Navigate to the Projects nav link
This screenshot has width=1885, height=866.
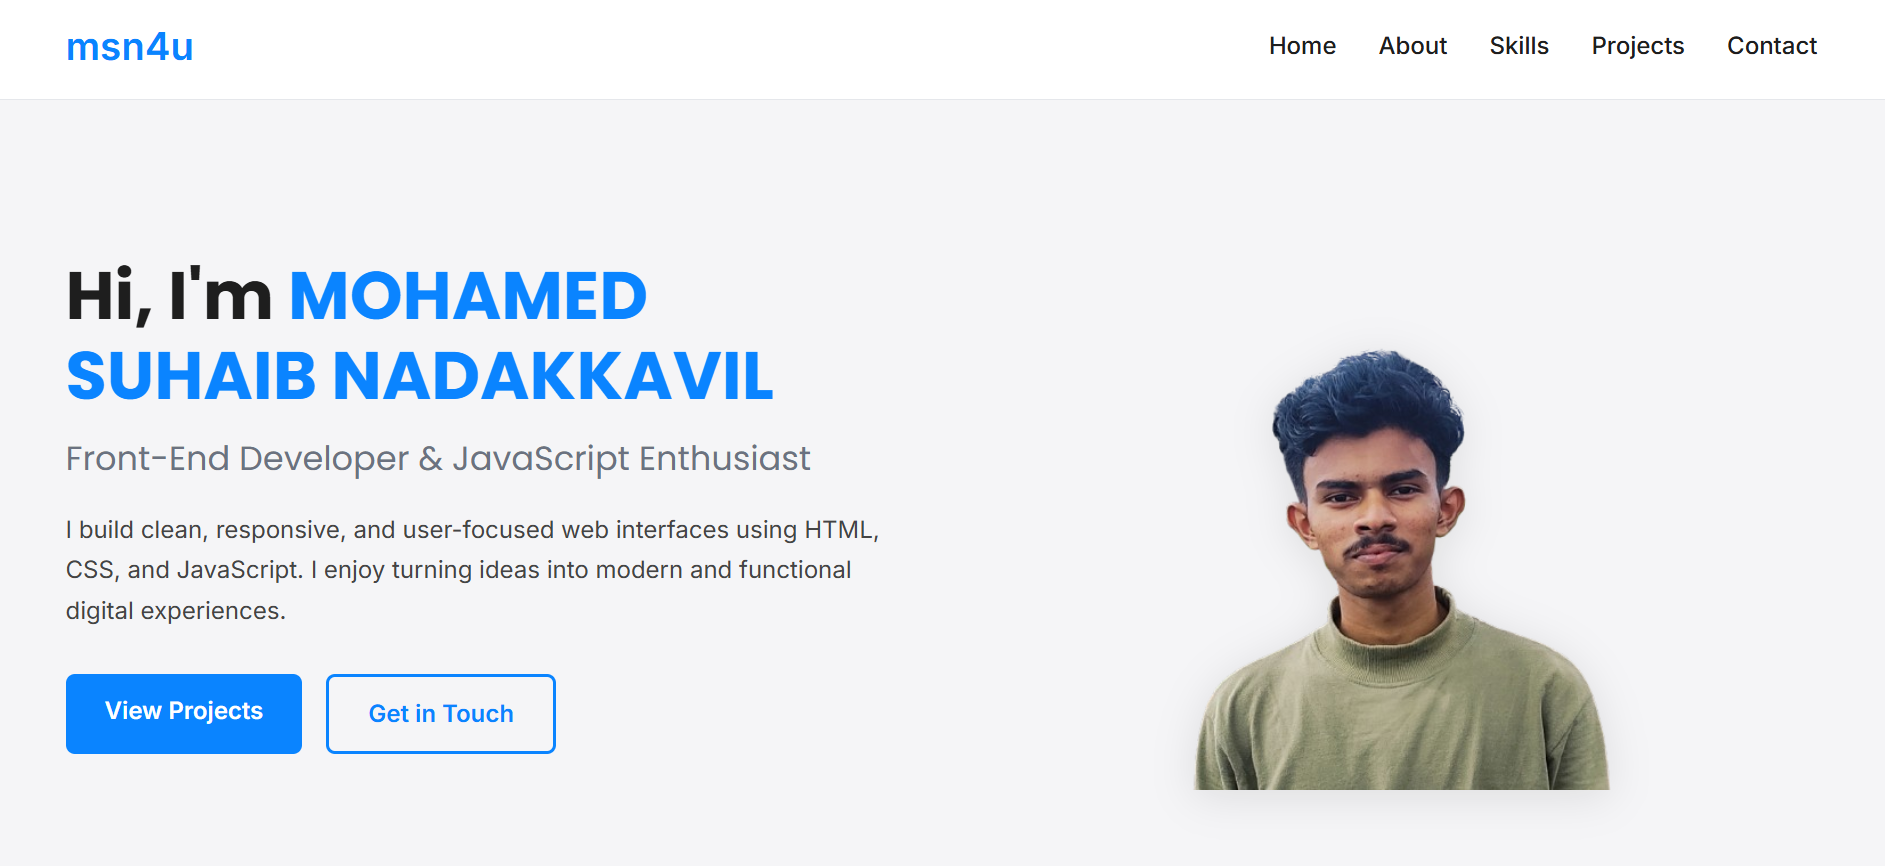tap(1637, 46)
